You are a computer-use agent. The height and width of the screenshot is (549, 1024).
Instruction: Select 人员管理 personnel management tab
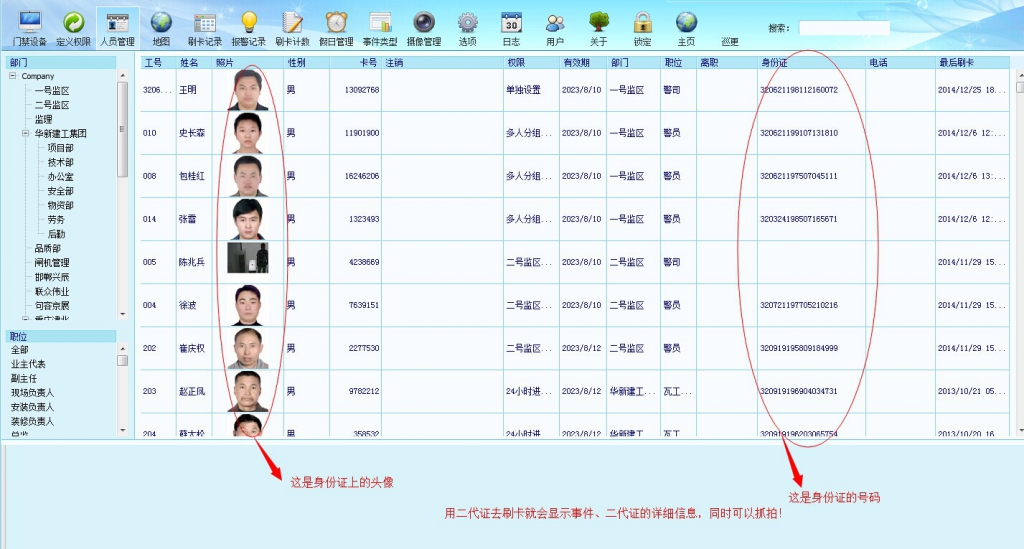[x=117, y=28]
